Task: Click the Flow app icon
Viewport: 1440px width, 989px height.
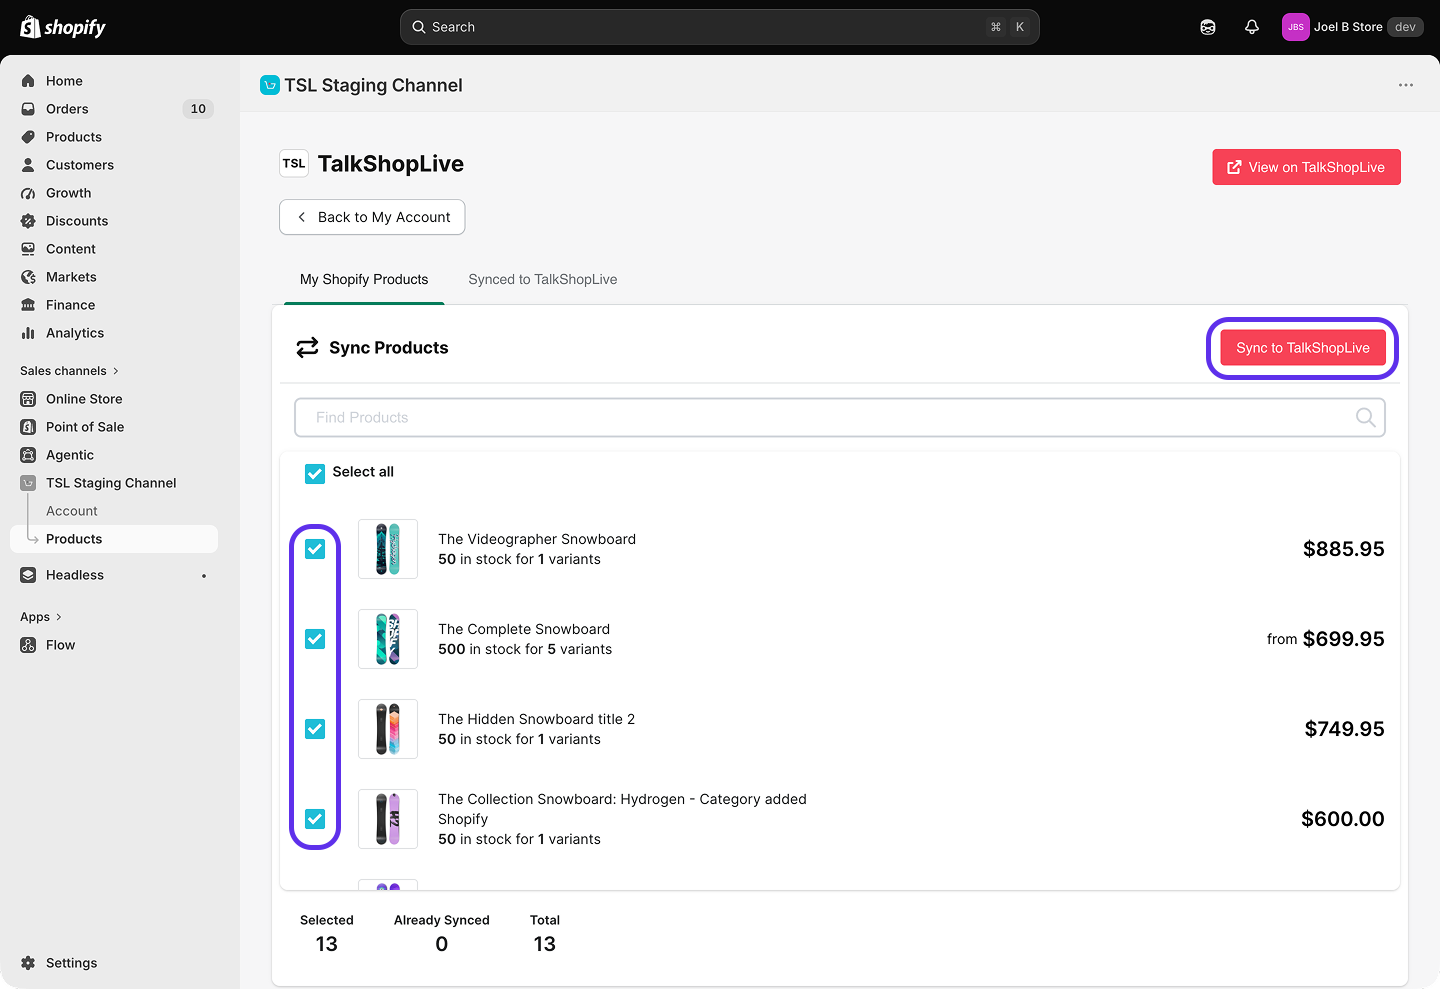Action: tap(28, 645)
